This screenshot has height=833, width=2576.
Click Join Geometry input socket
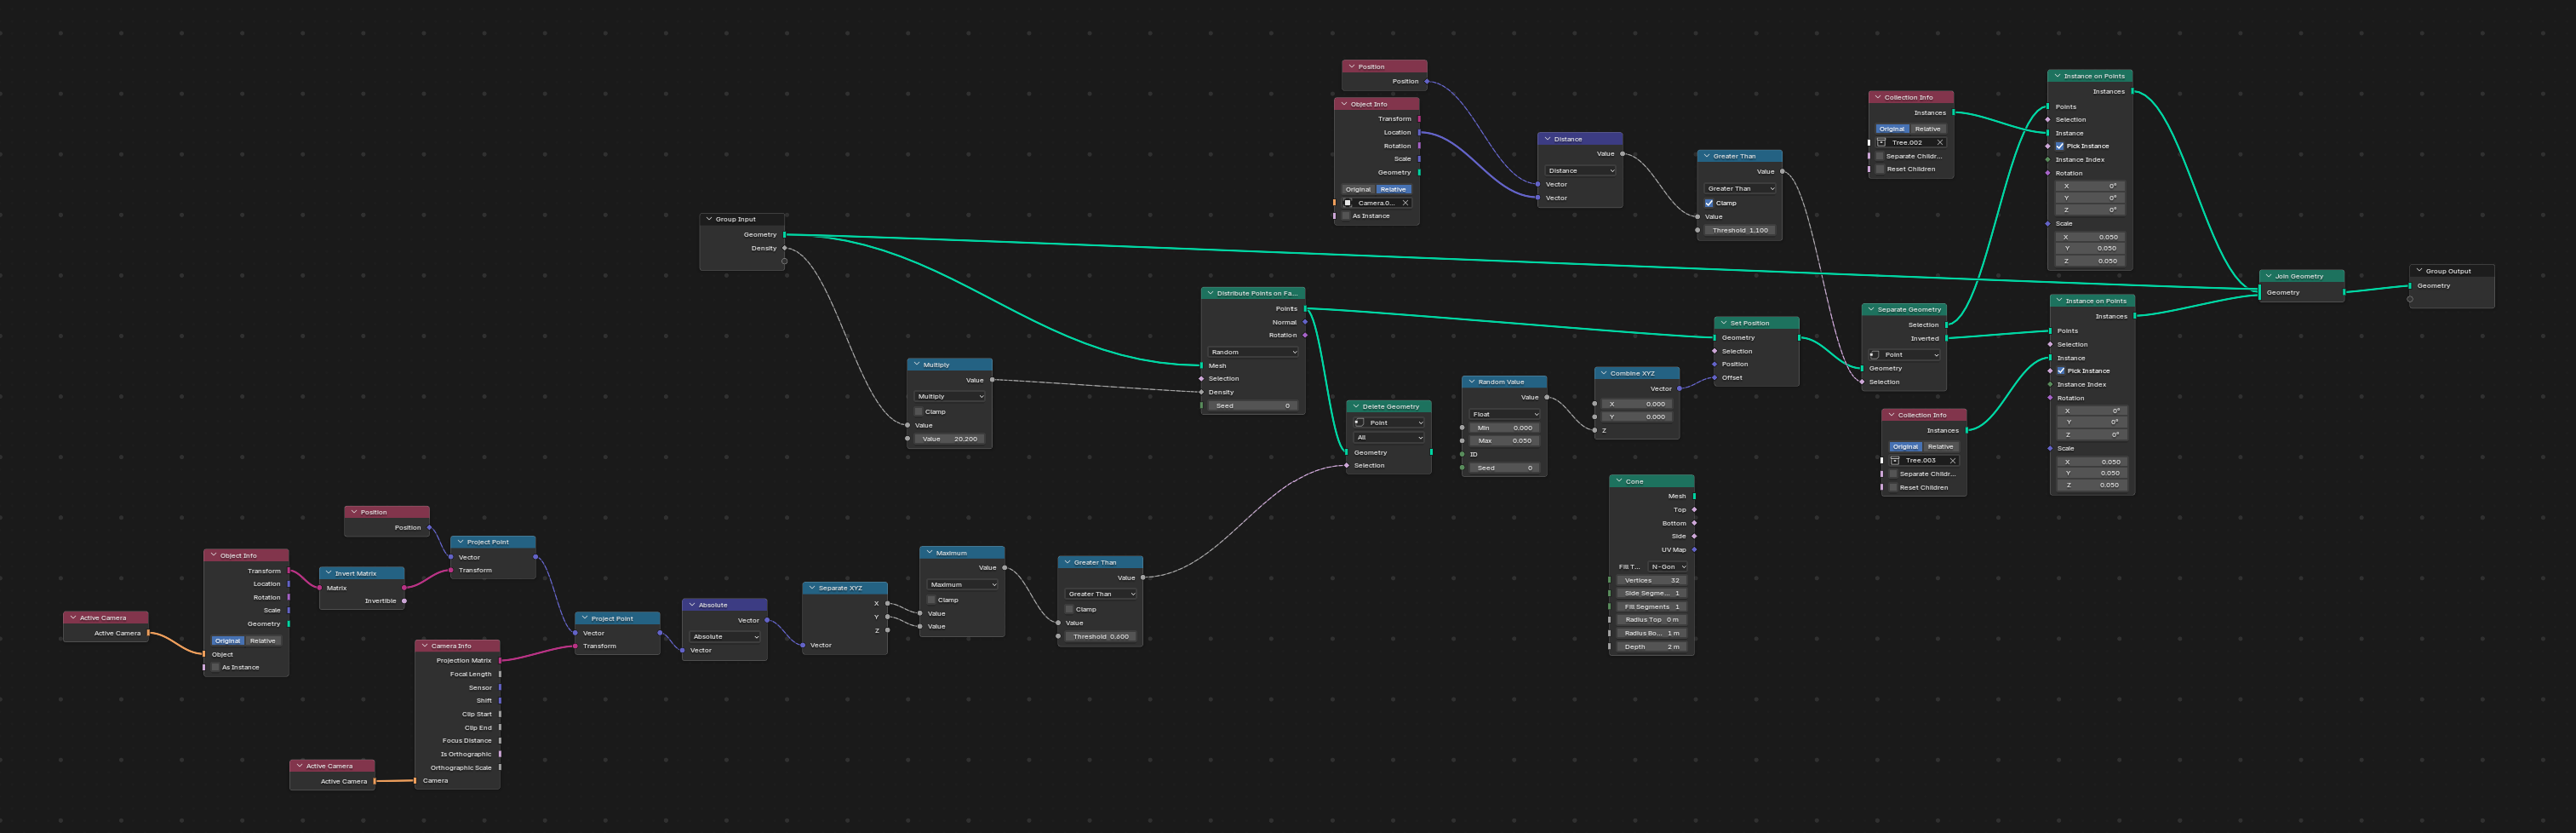pyautogui.click(x=2260, y=293)
